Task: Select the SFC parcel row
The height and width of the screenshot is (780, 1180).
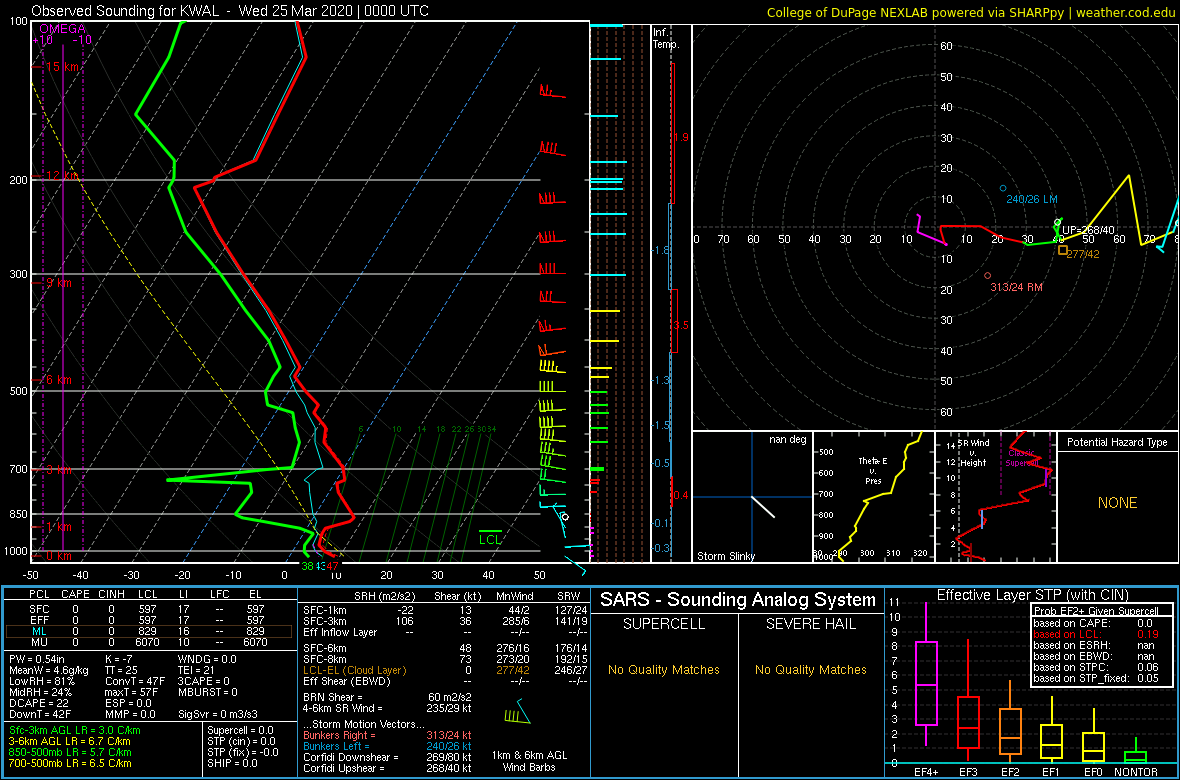Action: (x=148, y=611)
